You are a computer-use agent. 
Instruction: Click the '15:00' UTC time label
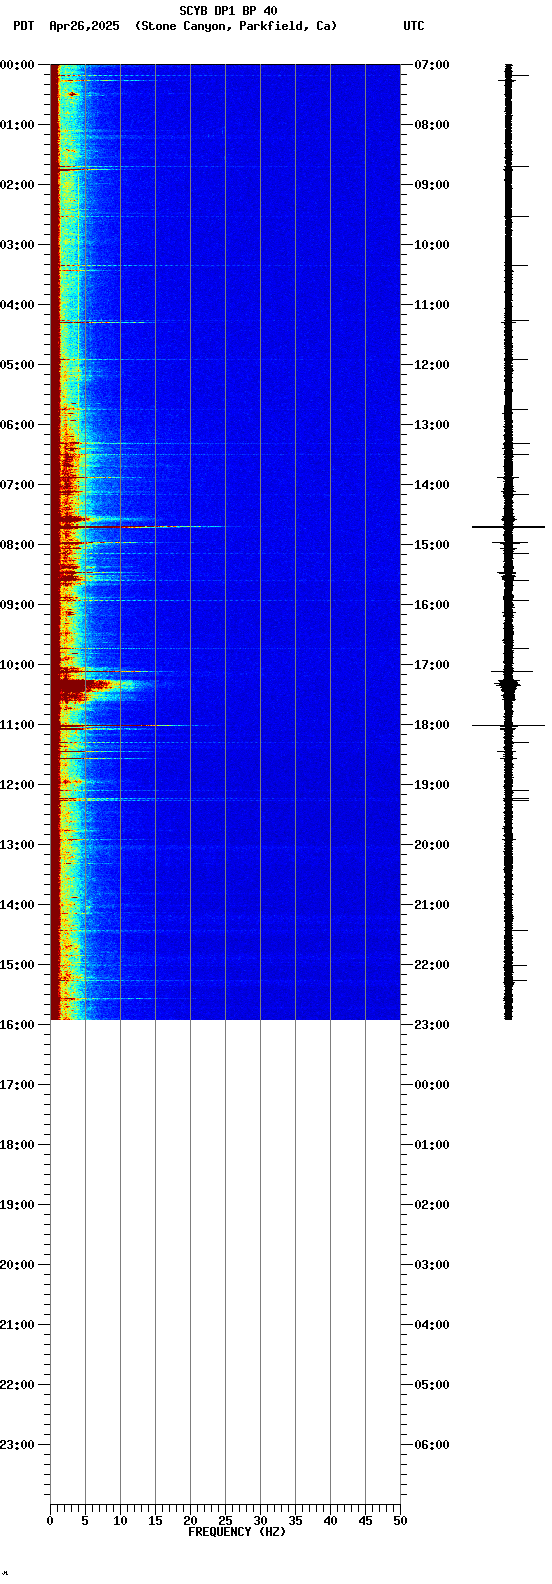click(432, 545)
